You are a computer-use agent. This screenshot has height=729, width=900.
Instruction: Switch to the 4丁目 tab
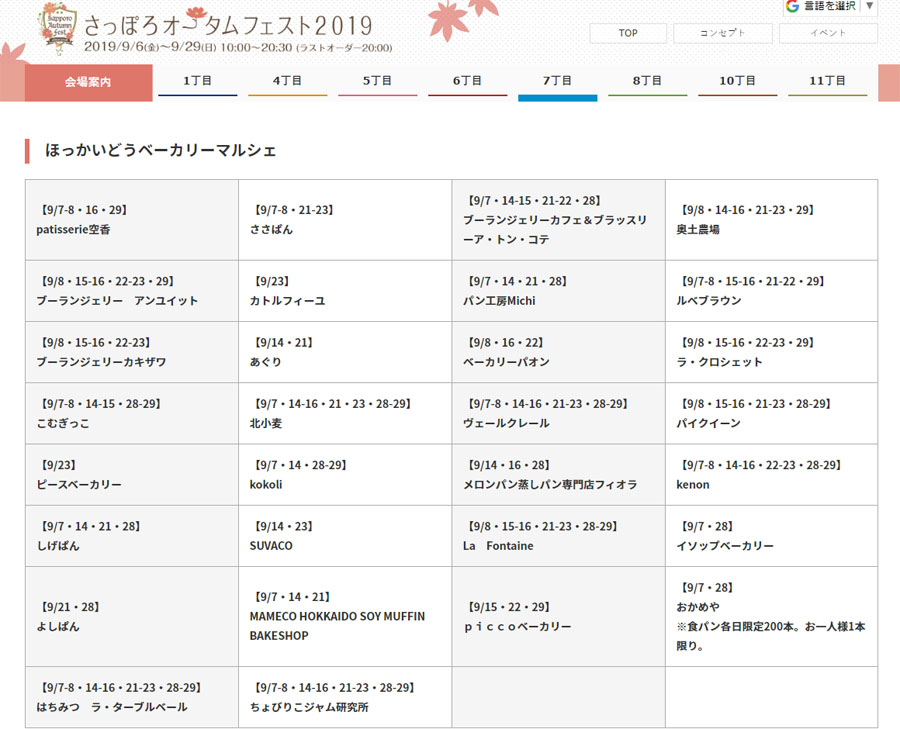coord(287,81)
